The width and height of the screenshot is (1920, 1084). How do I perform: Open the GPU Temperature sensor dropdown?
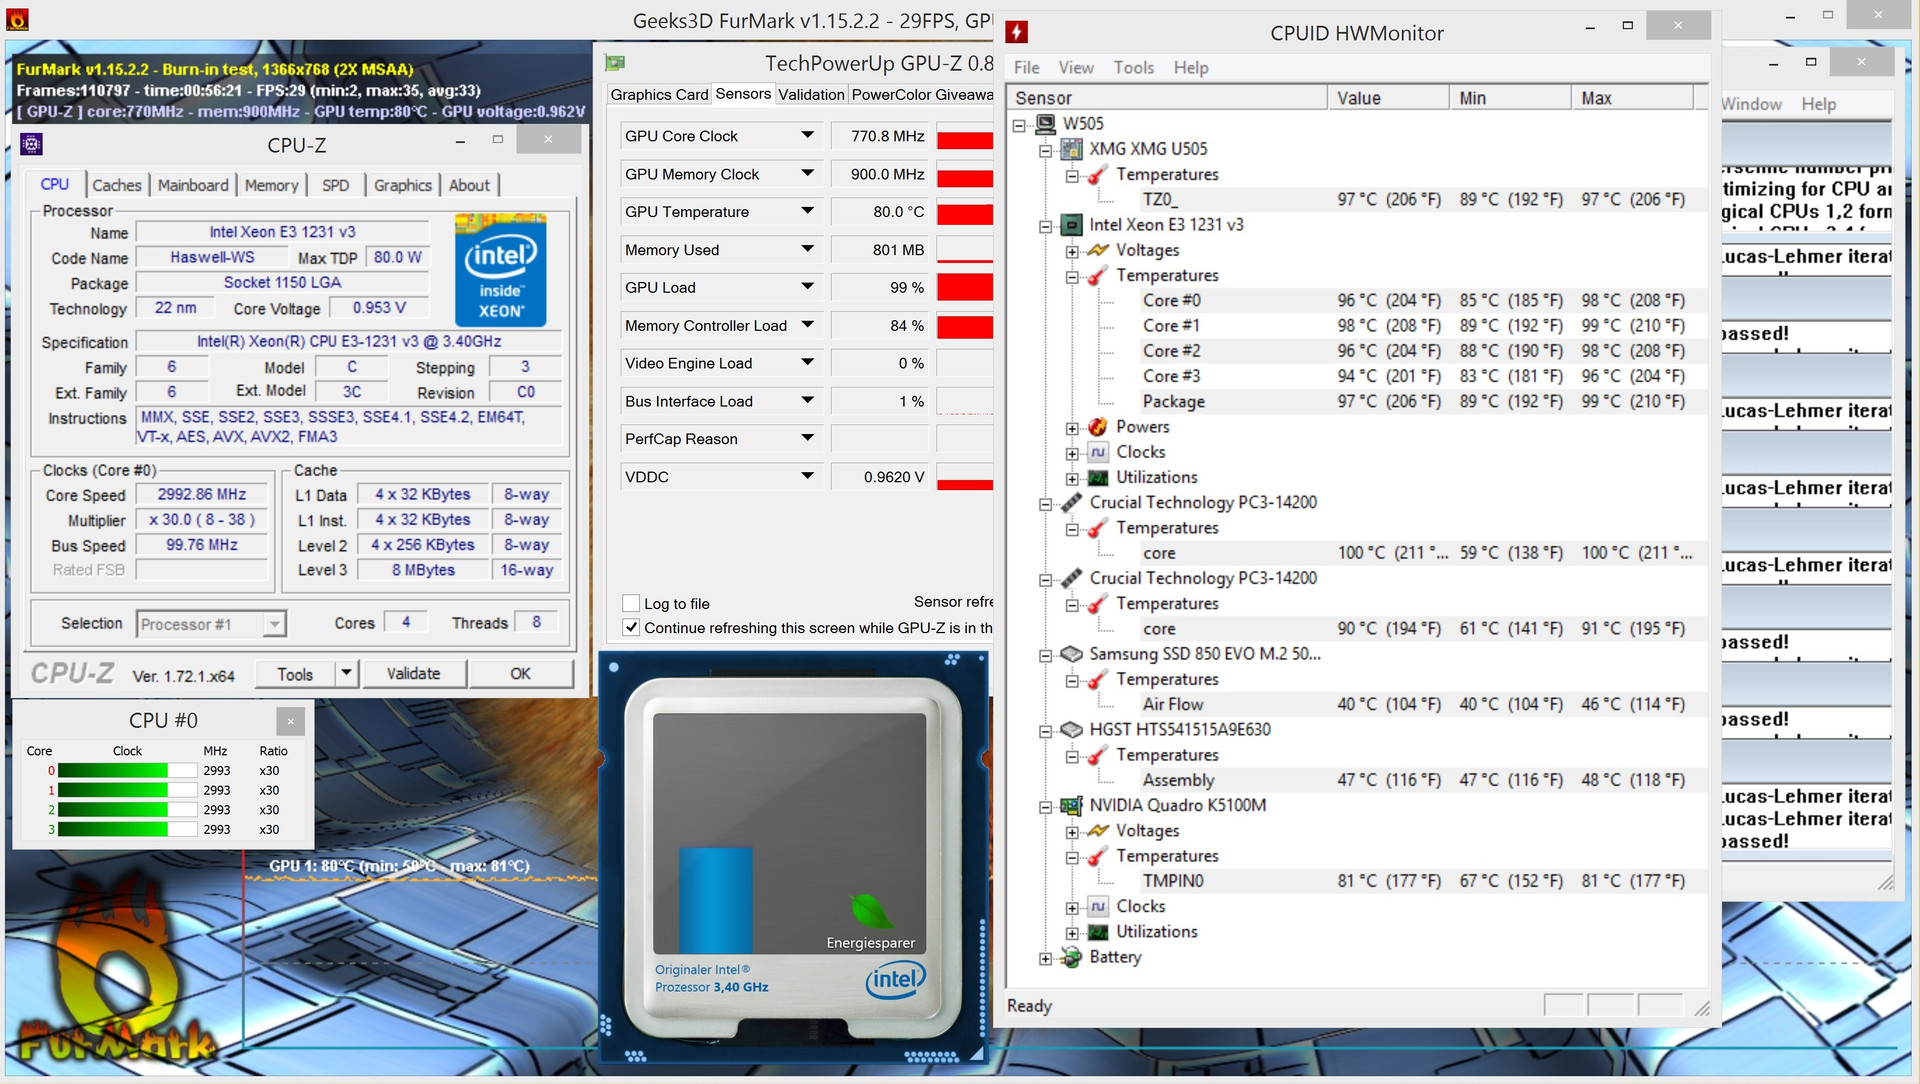807,212
